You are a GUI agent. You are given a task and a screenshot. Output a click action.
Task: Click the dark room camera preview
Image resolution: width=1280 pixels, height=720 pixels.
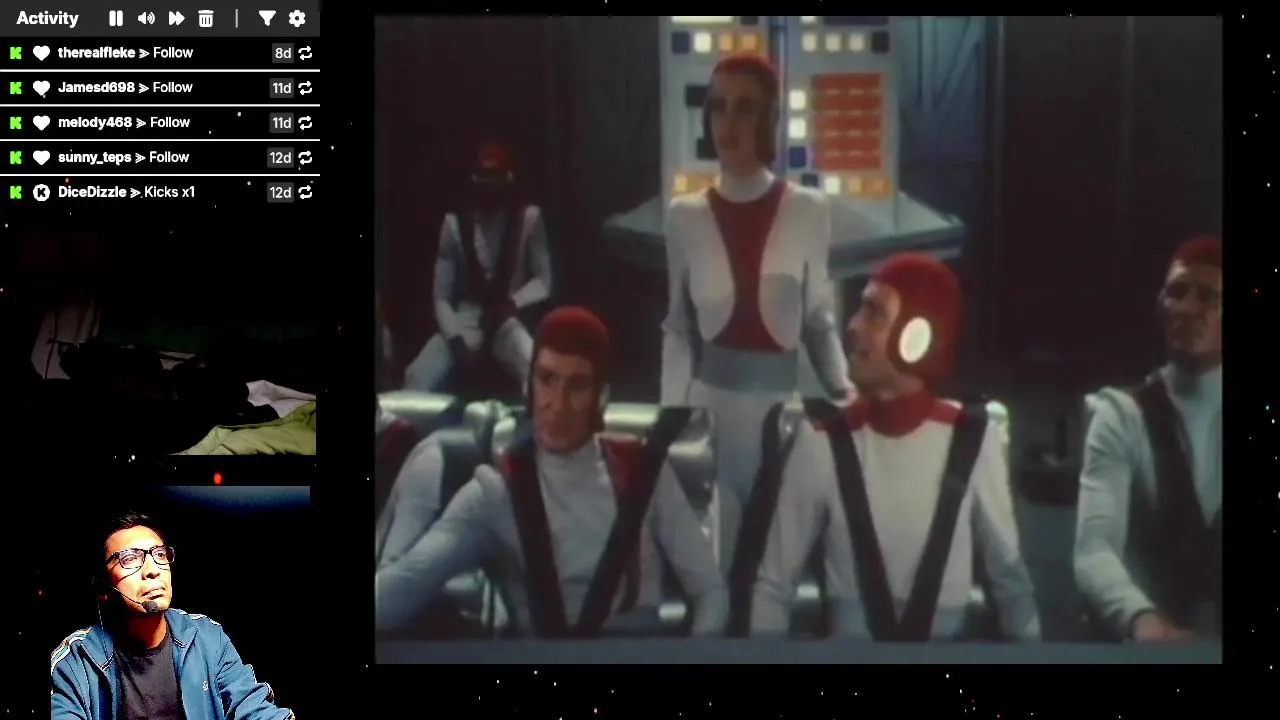point(160,340)
